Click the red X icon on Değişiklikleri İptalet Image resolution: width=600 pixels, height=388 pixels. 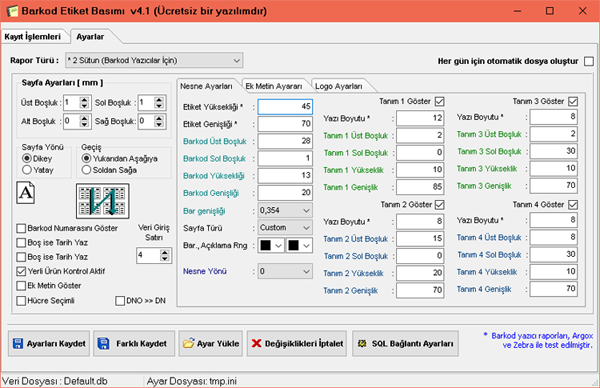[x=256, y=344]
